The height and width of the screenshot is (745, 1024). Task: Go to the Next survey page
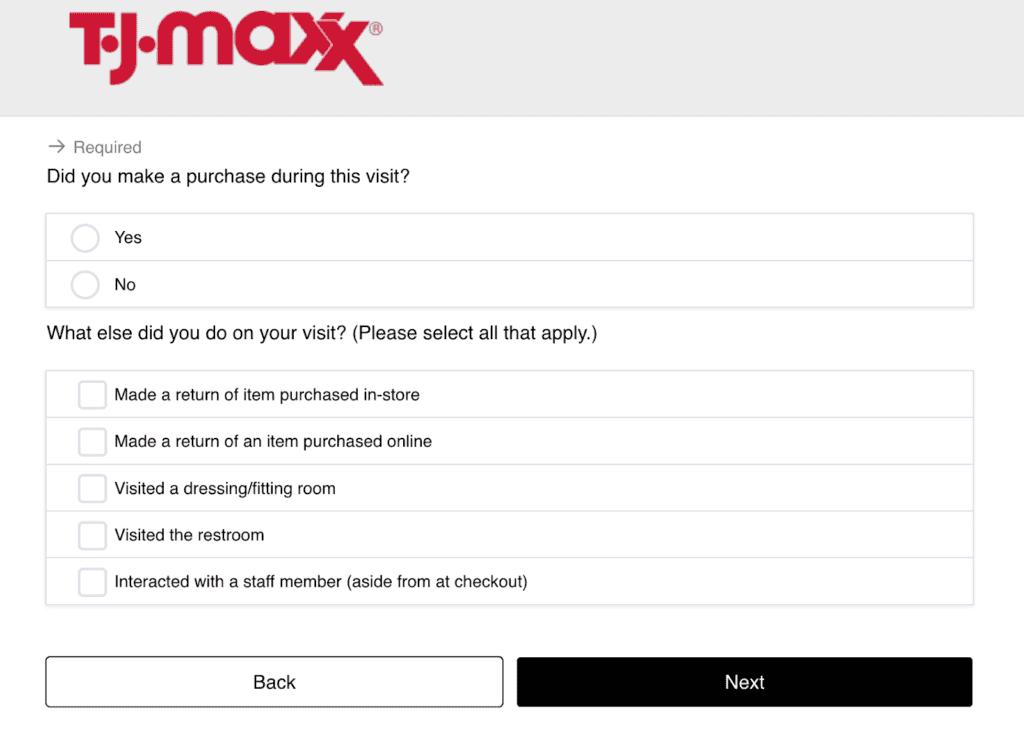[x=744, y=682]
